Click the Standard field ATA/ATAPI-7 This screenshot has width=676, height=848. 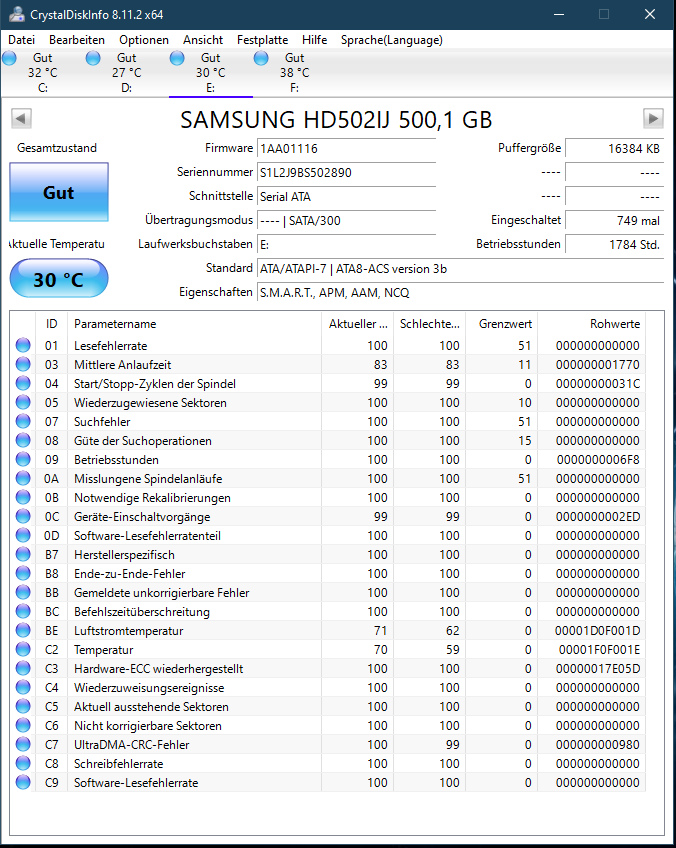point(460,269)
